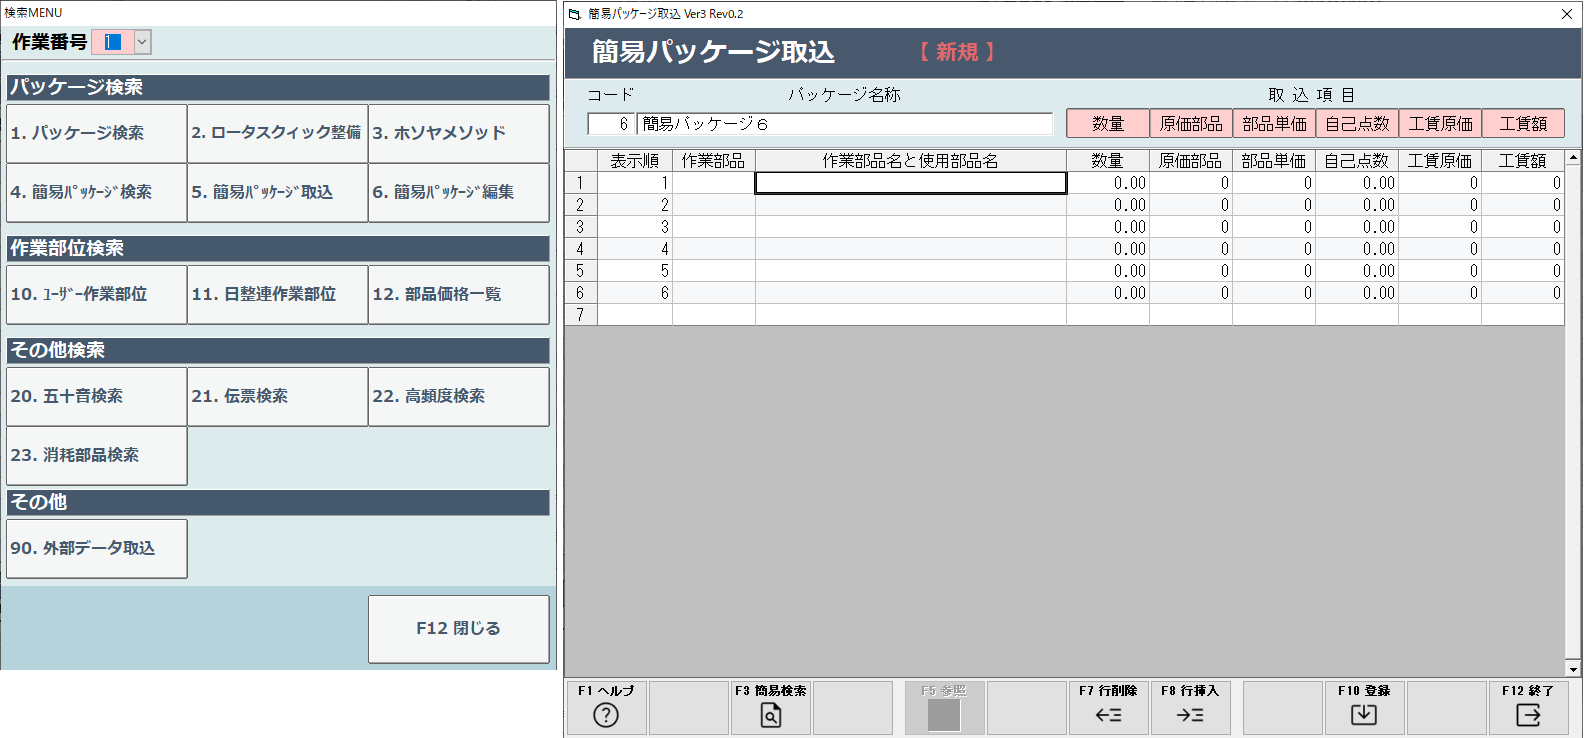Open F3 simple search icon button

tap(770, 714)
